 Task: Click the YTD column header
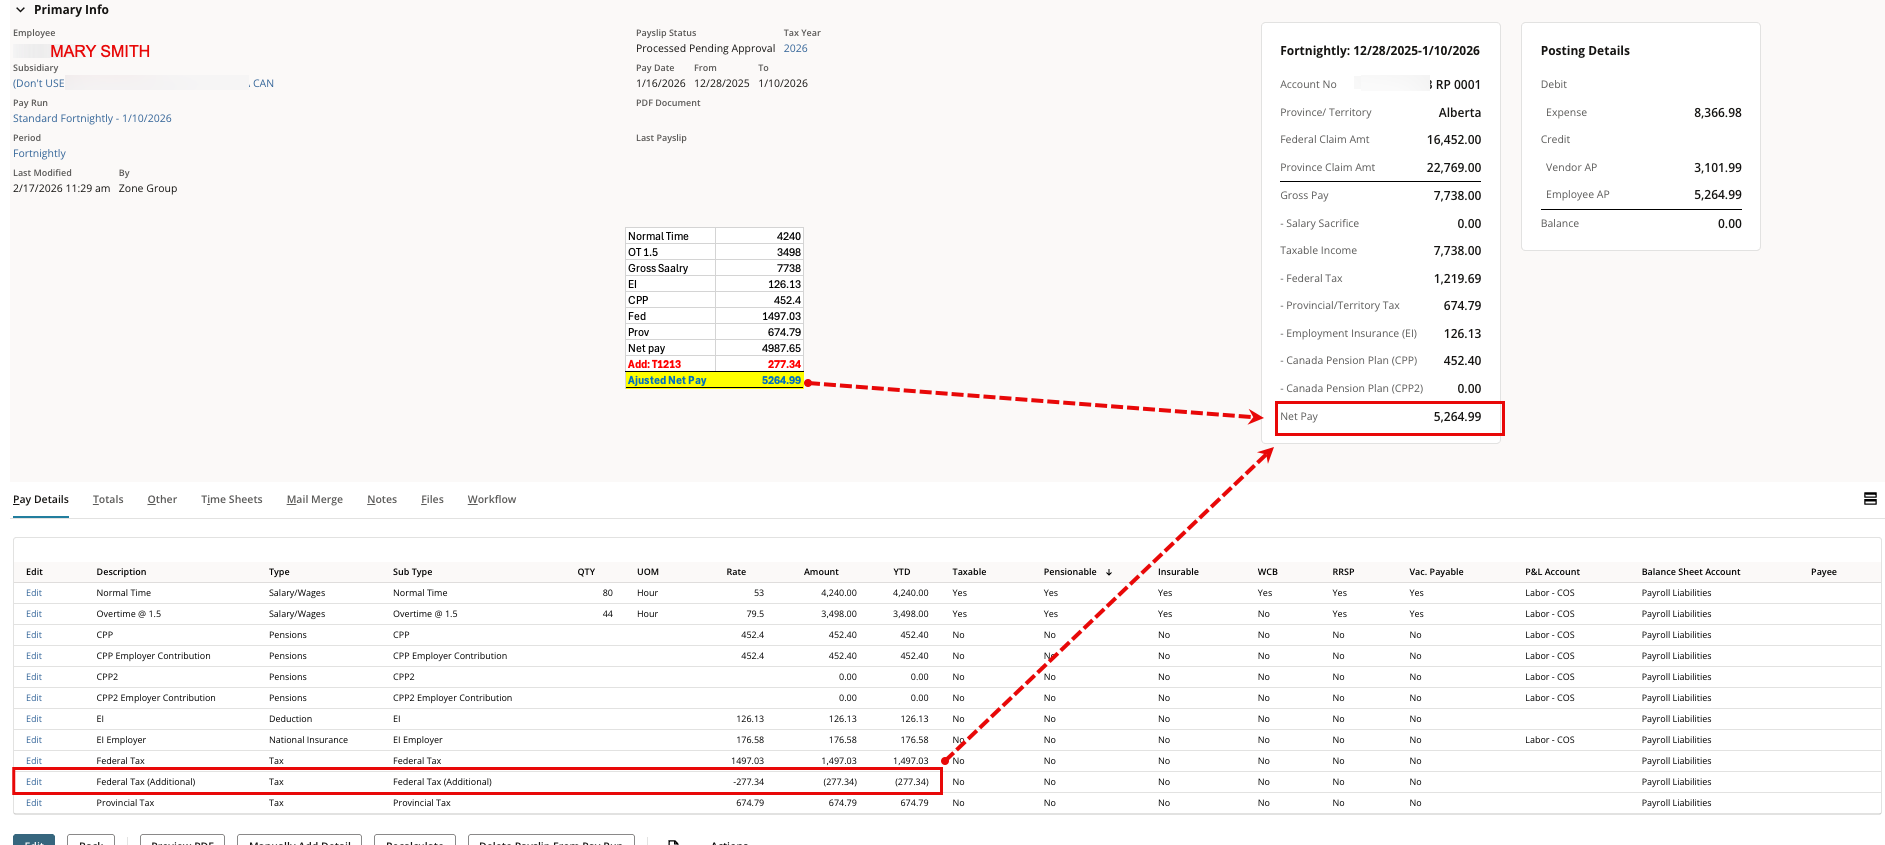click(x=902, y=572)
